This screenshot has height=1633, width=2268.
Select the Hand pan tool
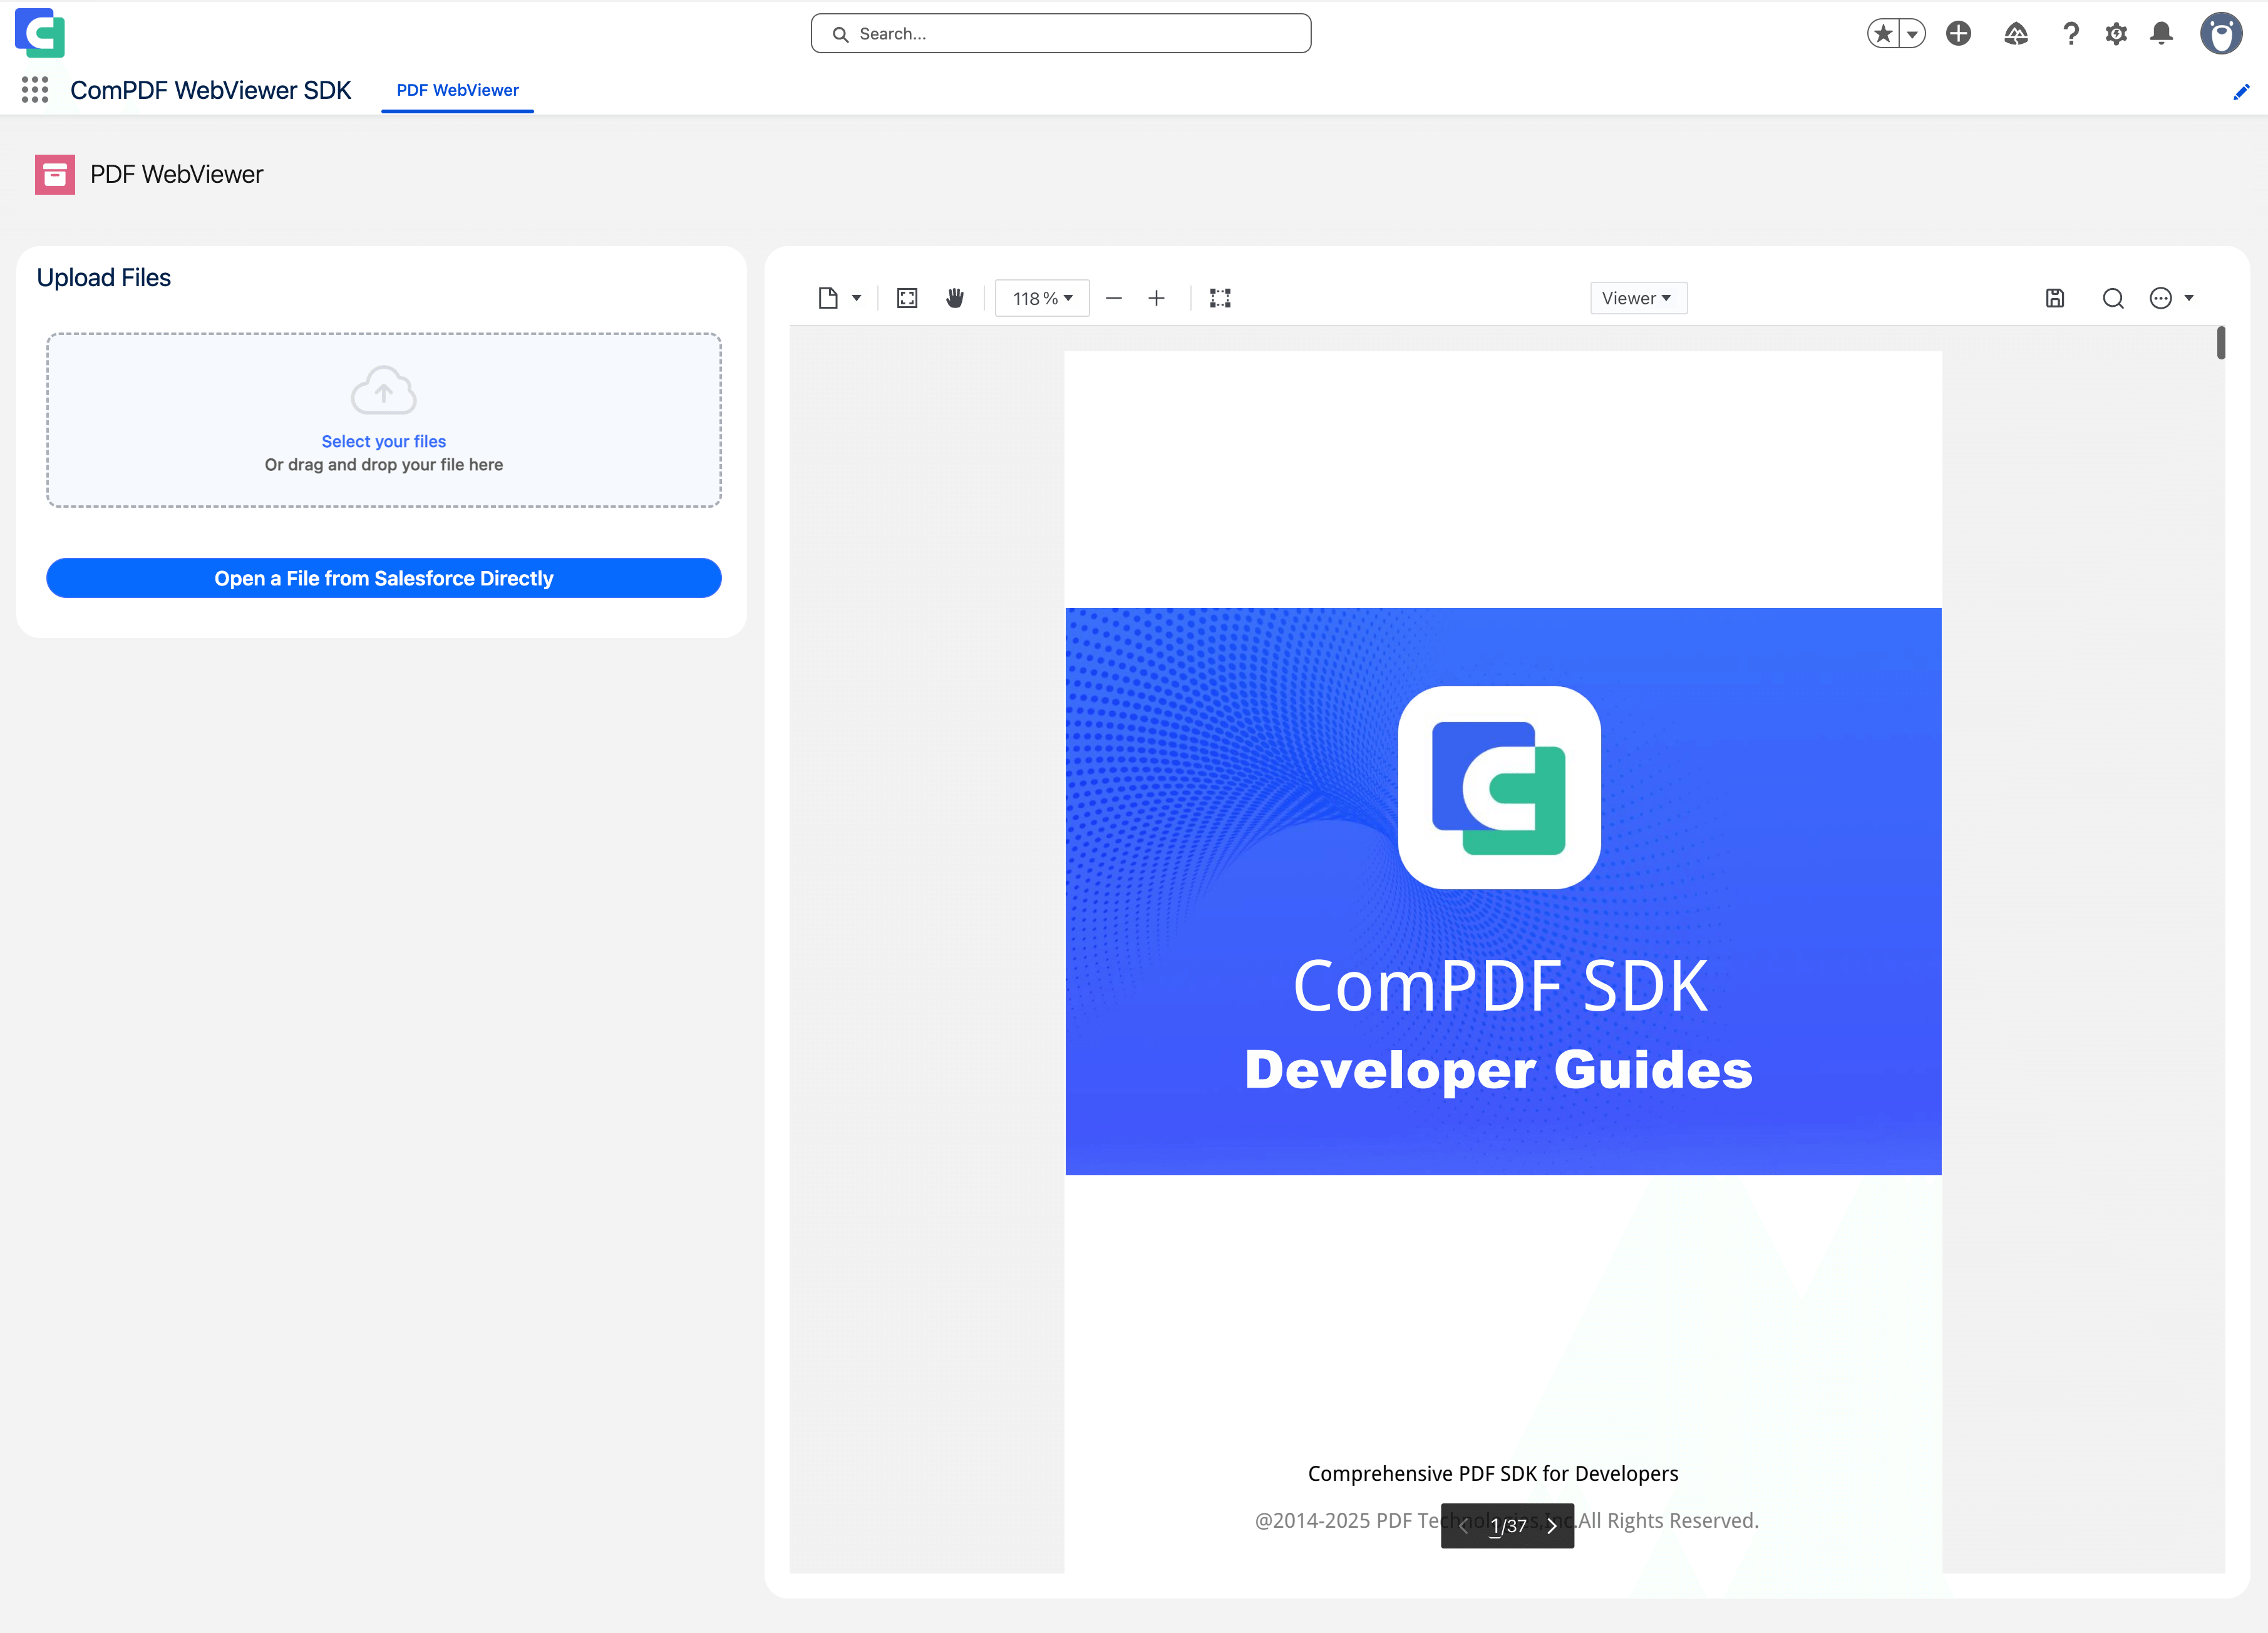pyautogui.click(x=955, y=297)
